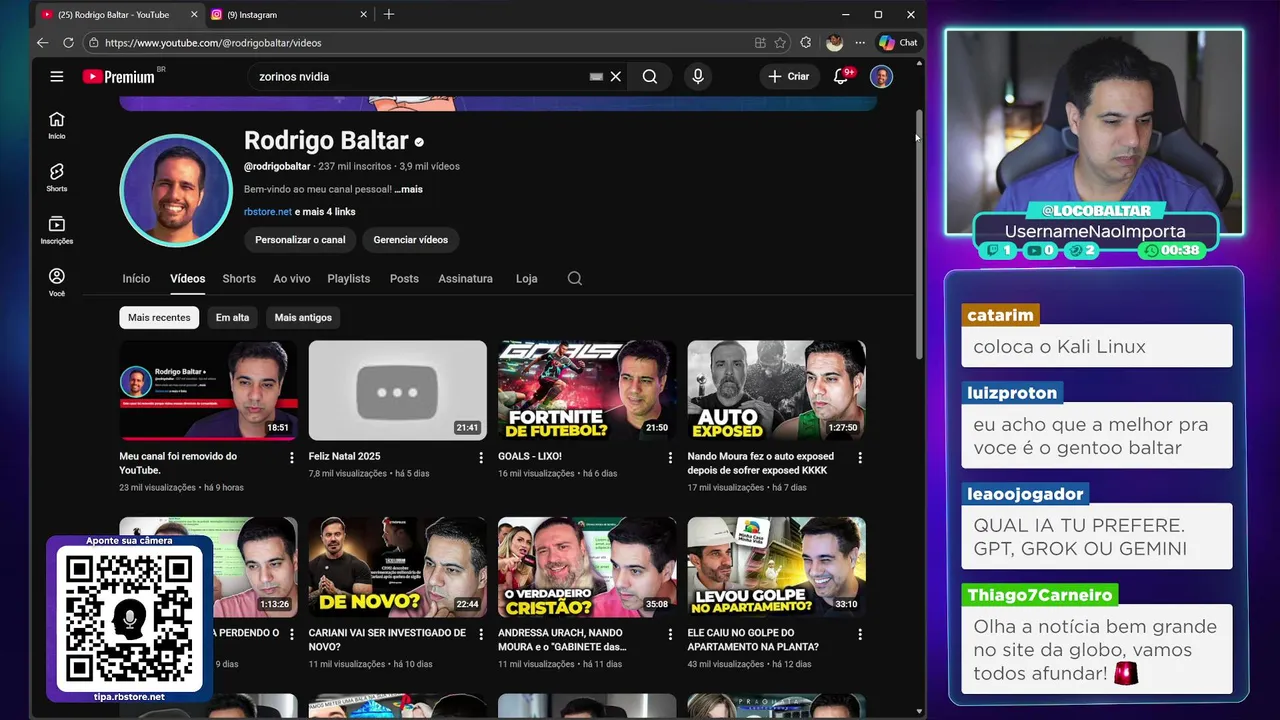This screenshot has width=1280, height=720.
Task: Switch to the Posts channel tab
Action: coord(404,278)
